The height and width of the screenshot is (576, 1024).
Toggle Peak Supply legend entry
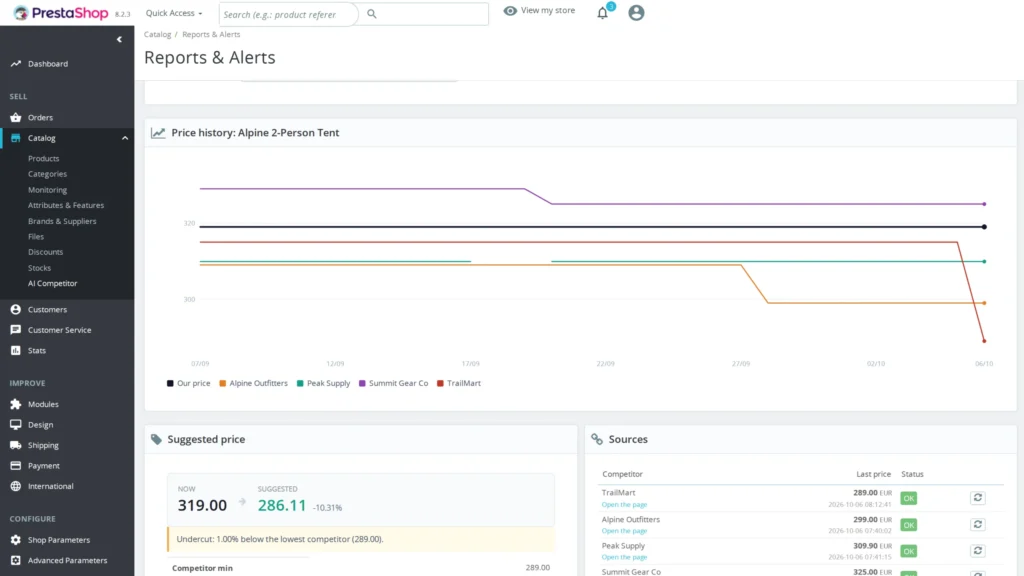[x=323, y=383]
